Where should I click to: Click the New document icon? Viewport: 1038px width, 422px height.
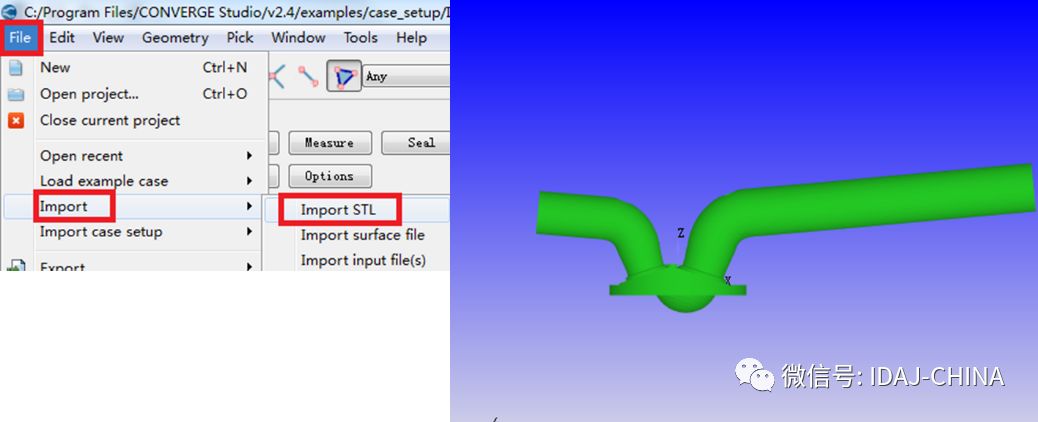[15, 68]
